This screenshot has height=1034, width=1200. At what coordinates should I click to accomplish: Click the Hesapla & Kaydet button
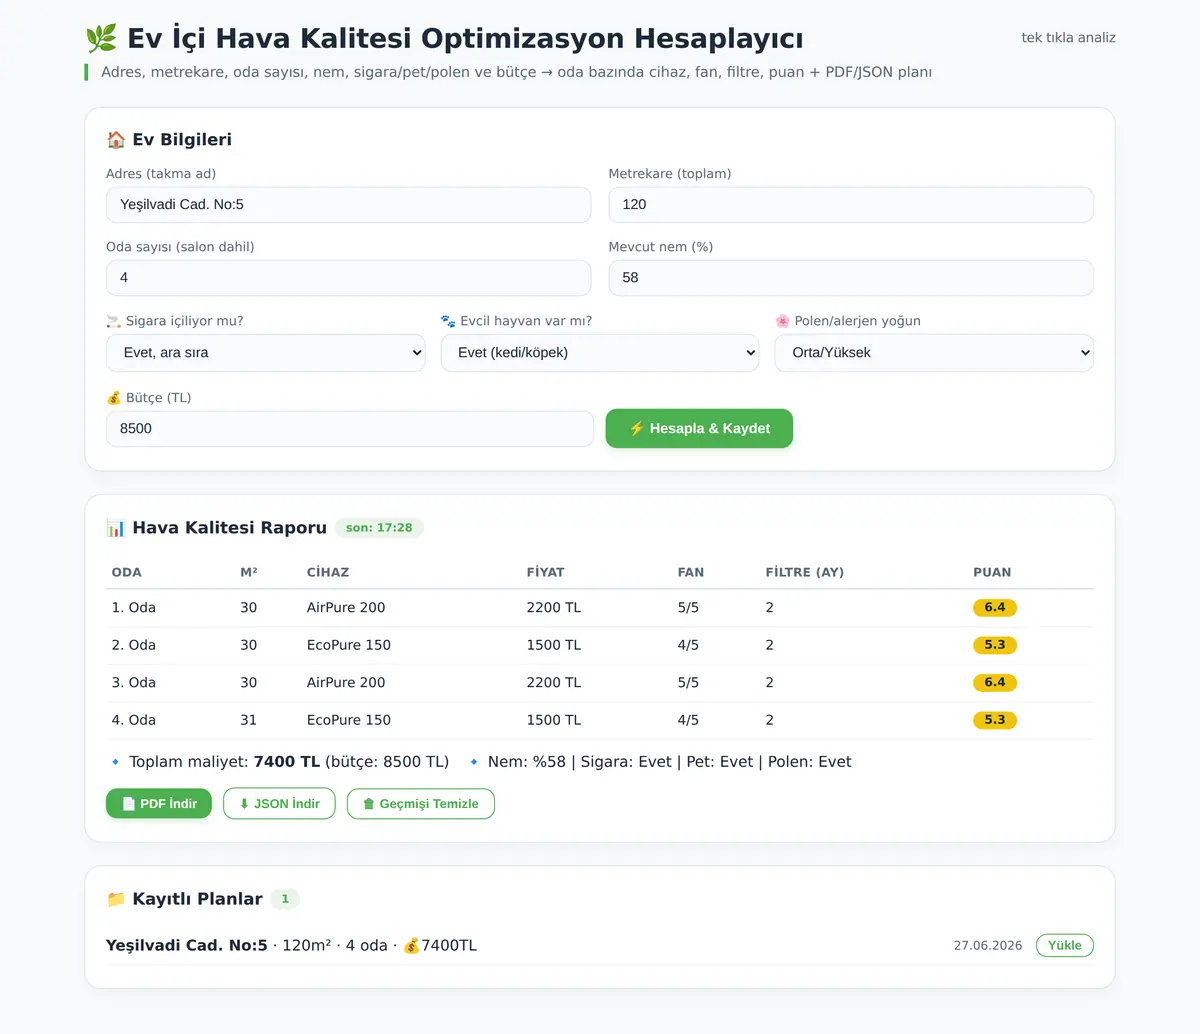point(699,428)
